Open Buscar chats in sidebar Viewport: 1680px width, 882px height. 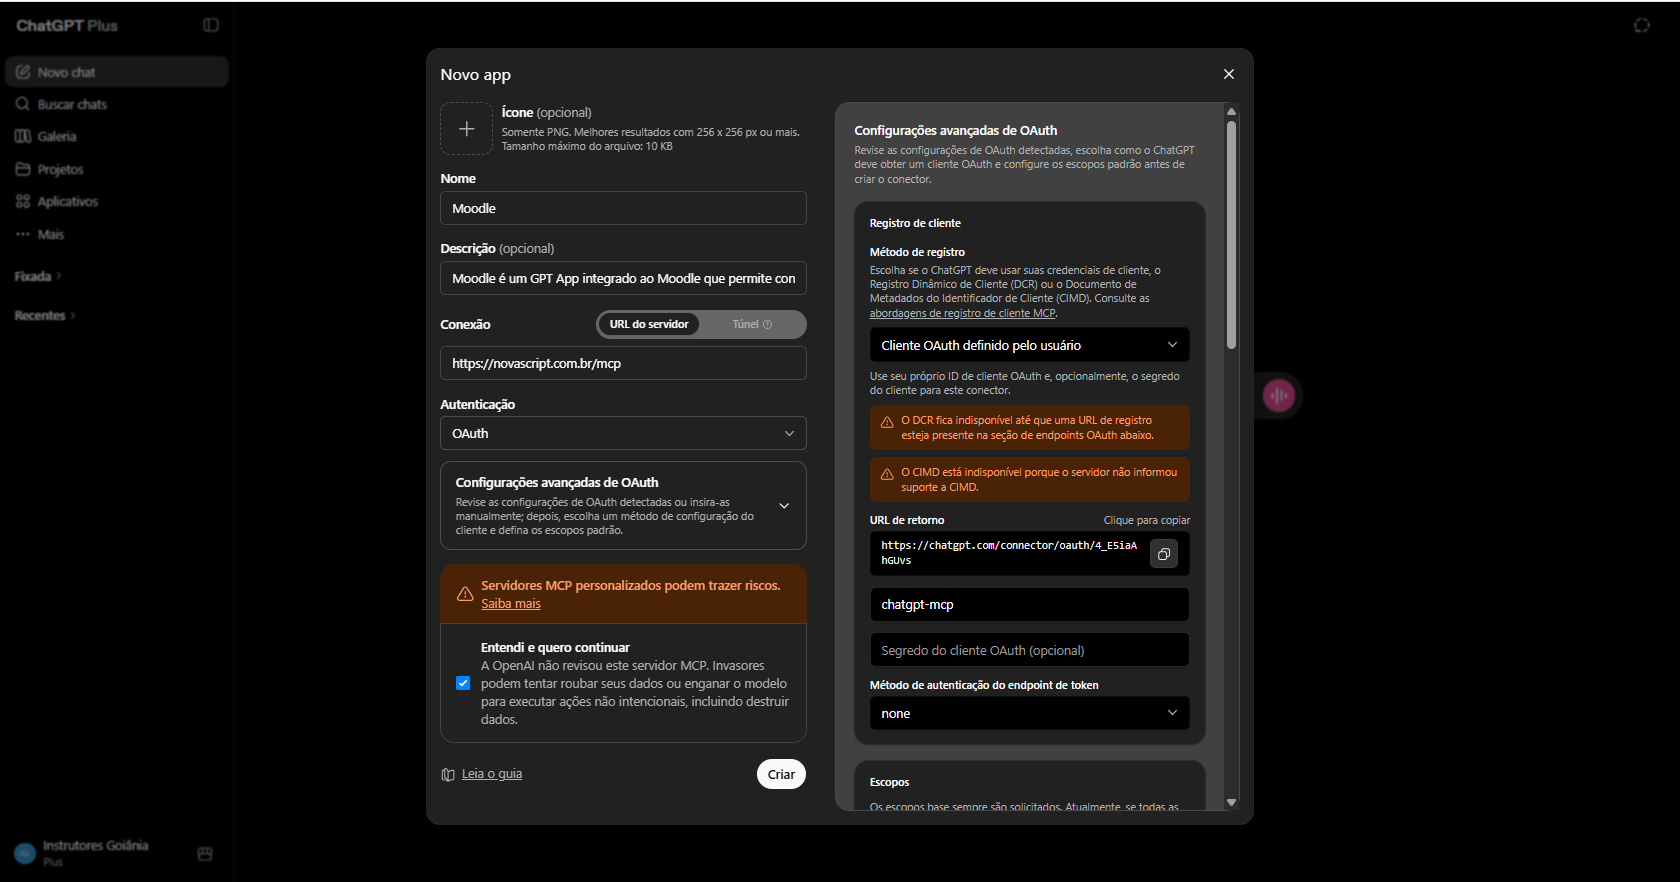(117, 104)
